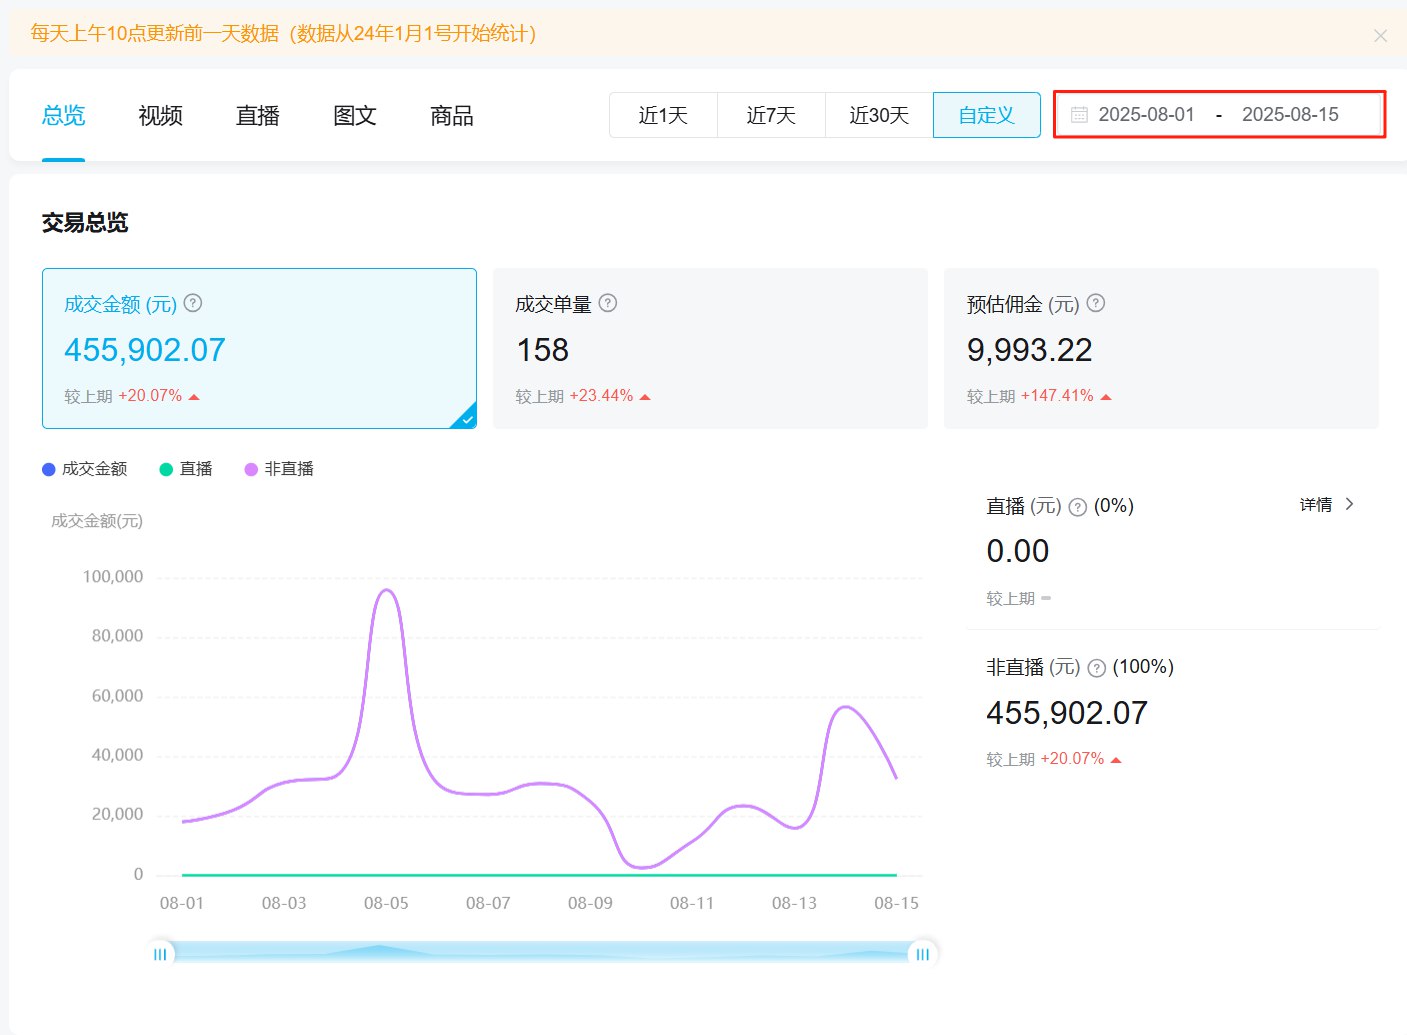Select the 预估佣金 metric card
Viewport: 1407px width, 1035px height.
tap(1161, 348)
